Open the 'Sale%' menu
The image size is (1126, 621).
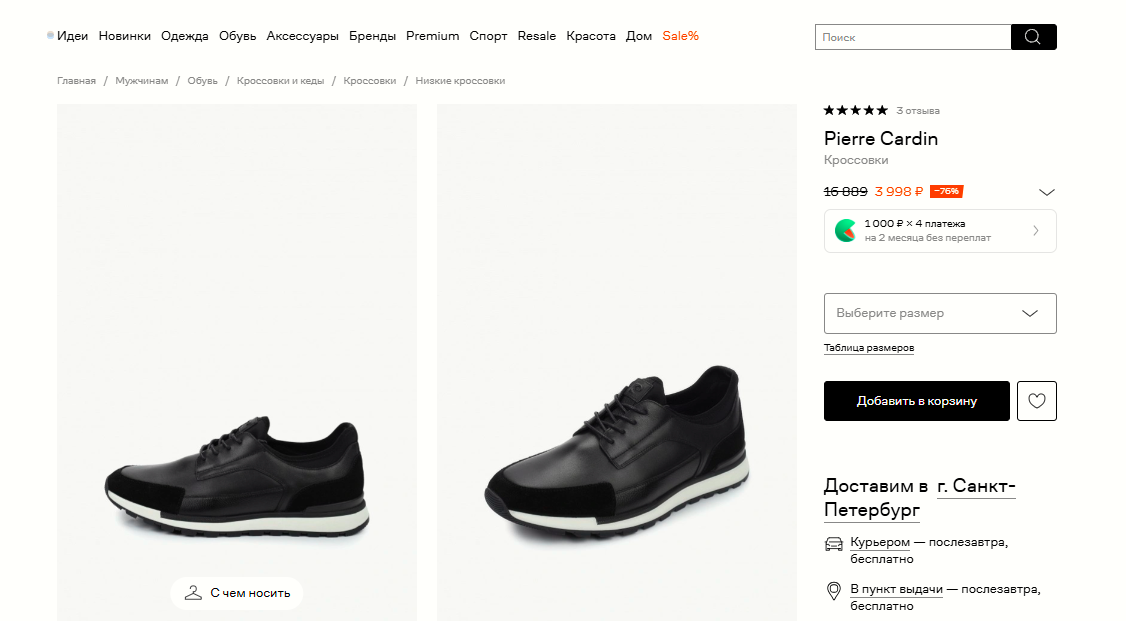click(x=681, y=36)
